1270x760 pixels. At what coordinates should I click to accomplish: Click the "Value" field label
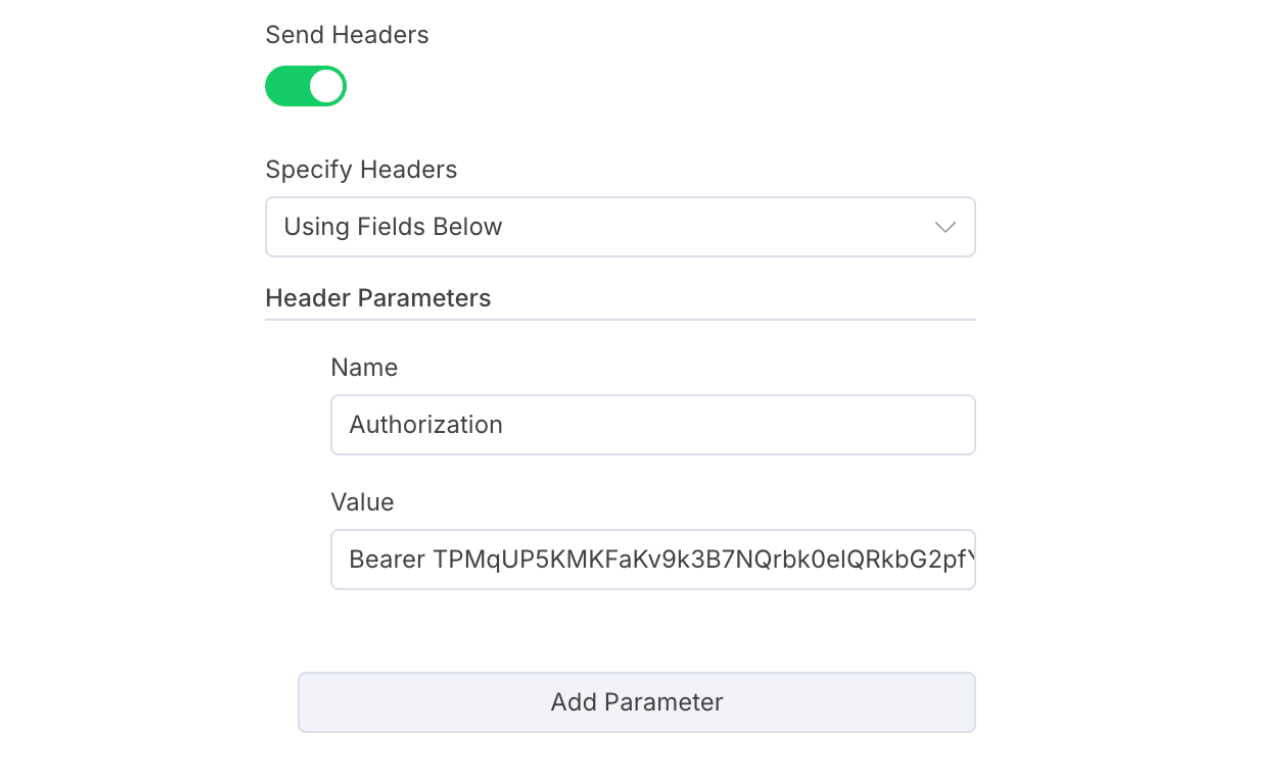pos(361,502)
